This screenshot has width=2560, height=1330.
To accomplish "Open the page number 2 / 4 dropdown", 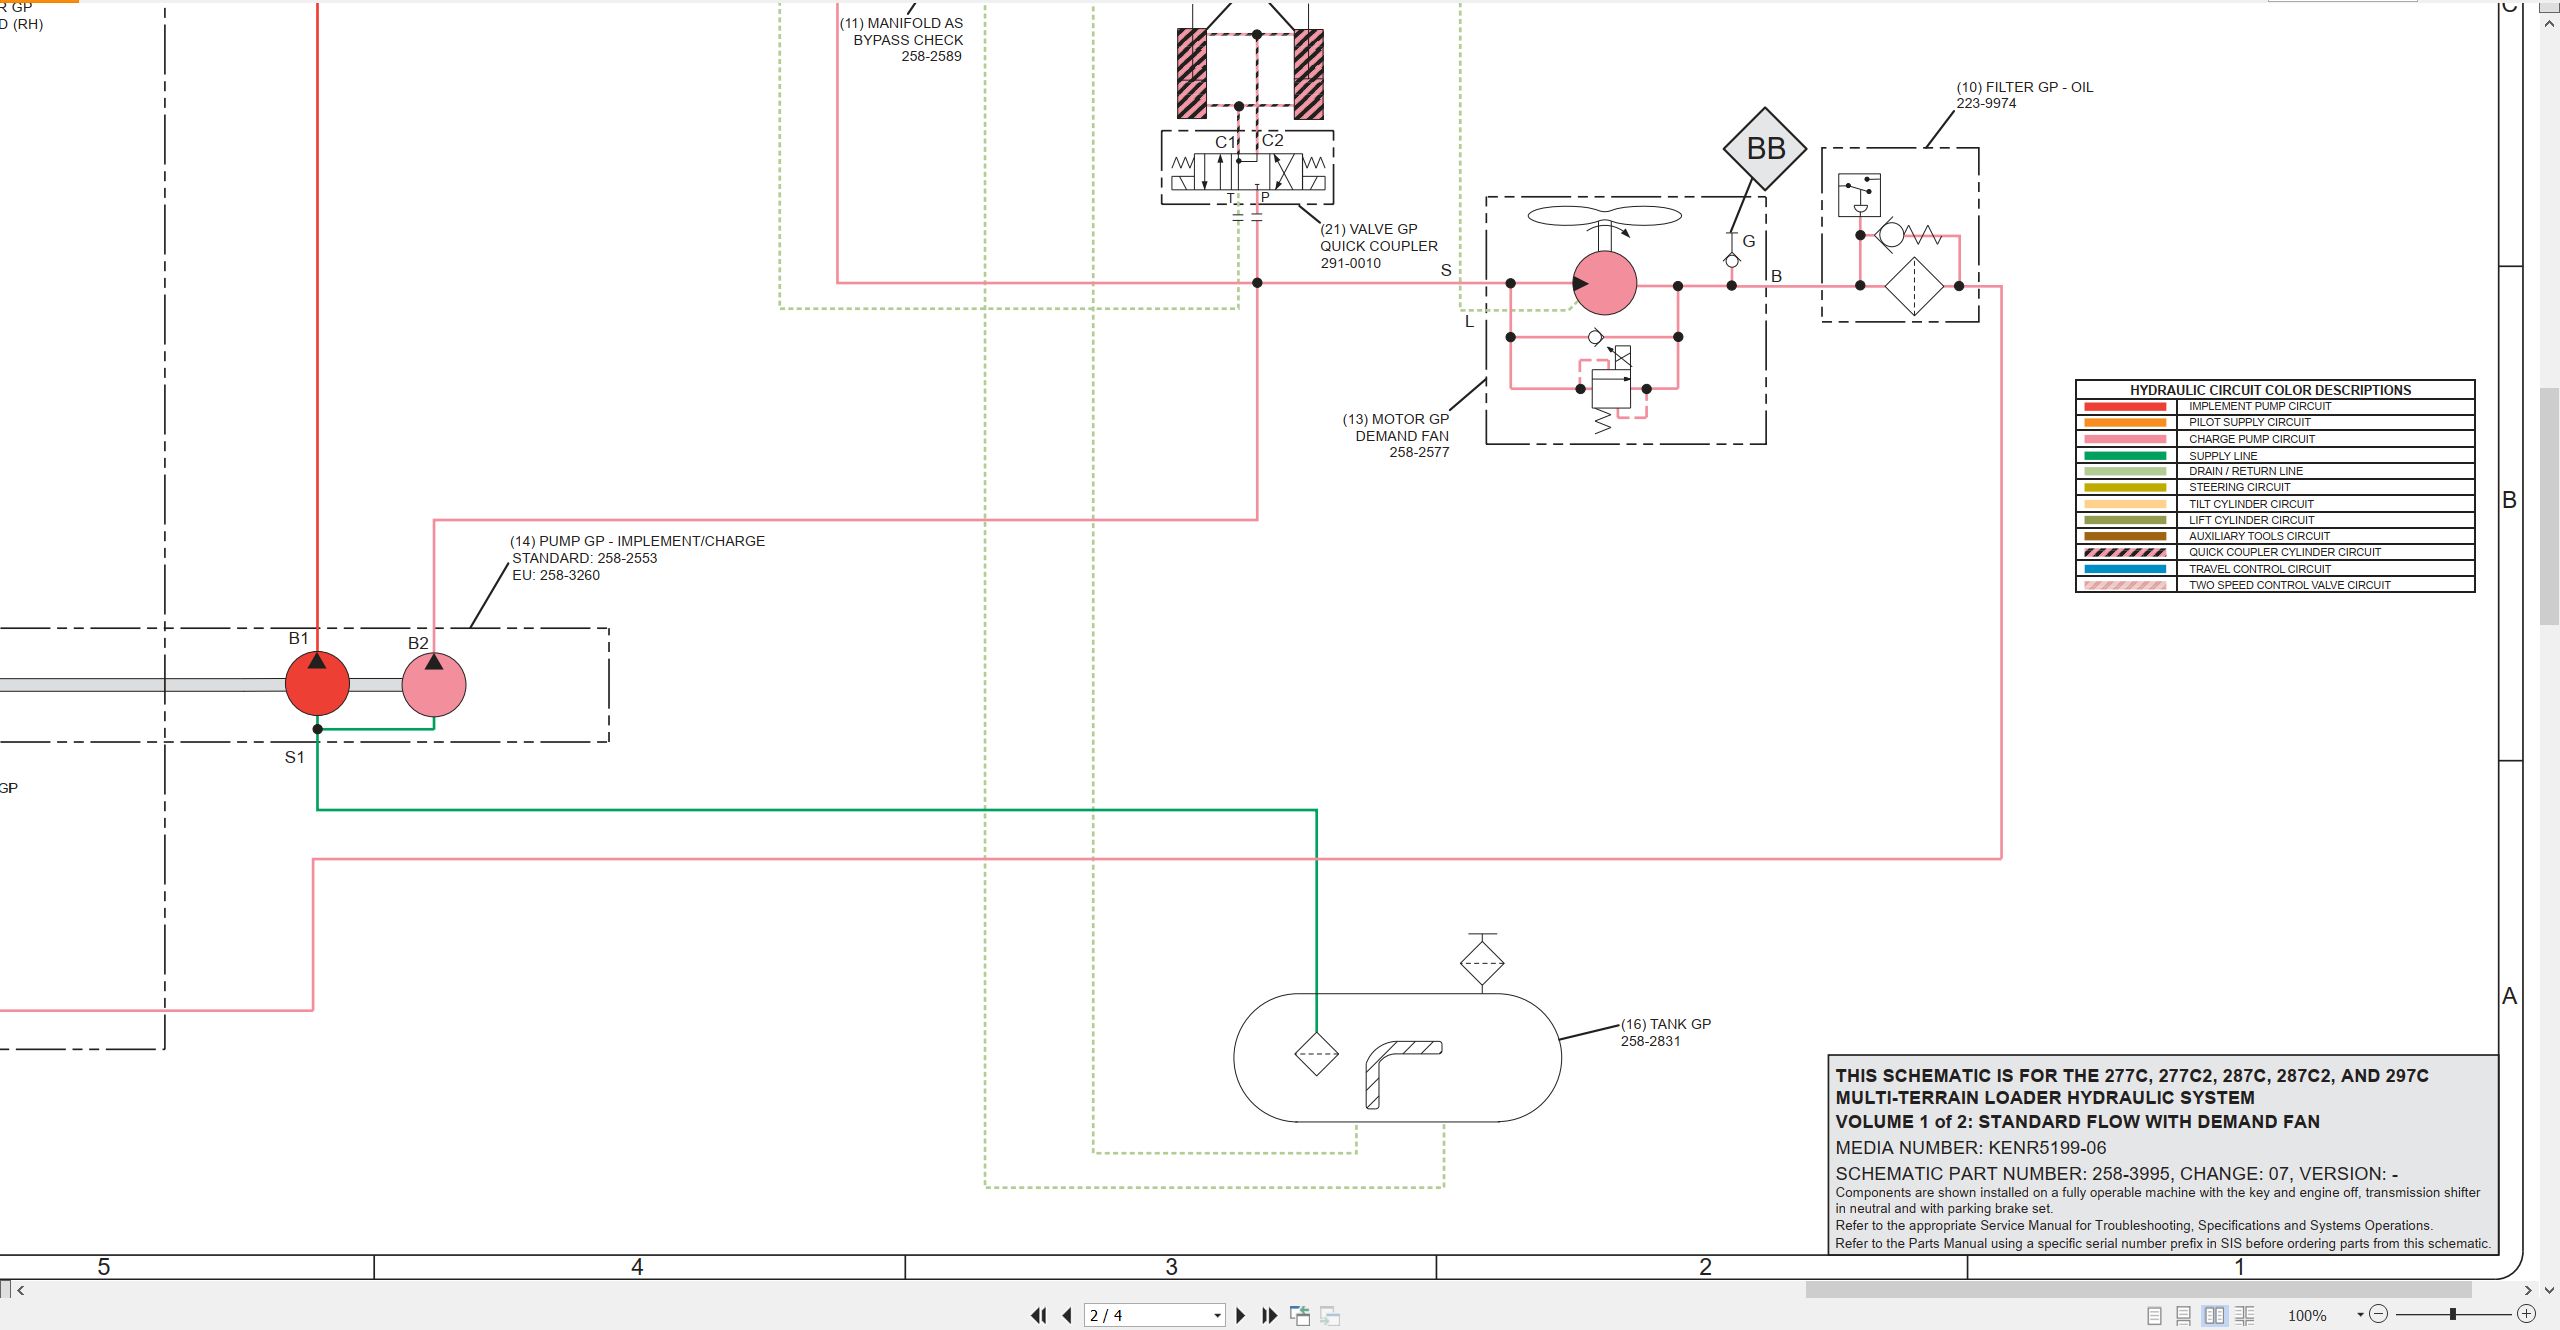I will pos(1217,1315).
